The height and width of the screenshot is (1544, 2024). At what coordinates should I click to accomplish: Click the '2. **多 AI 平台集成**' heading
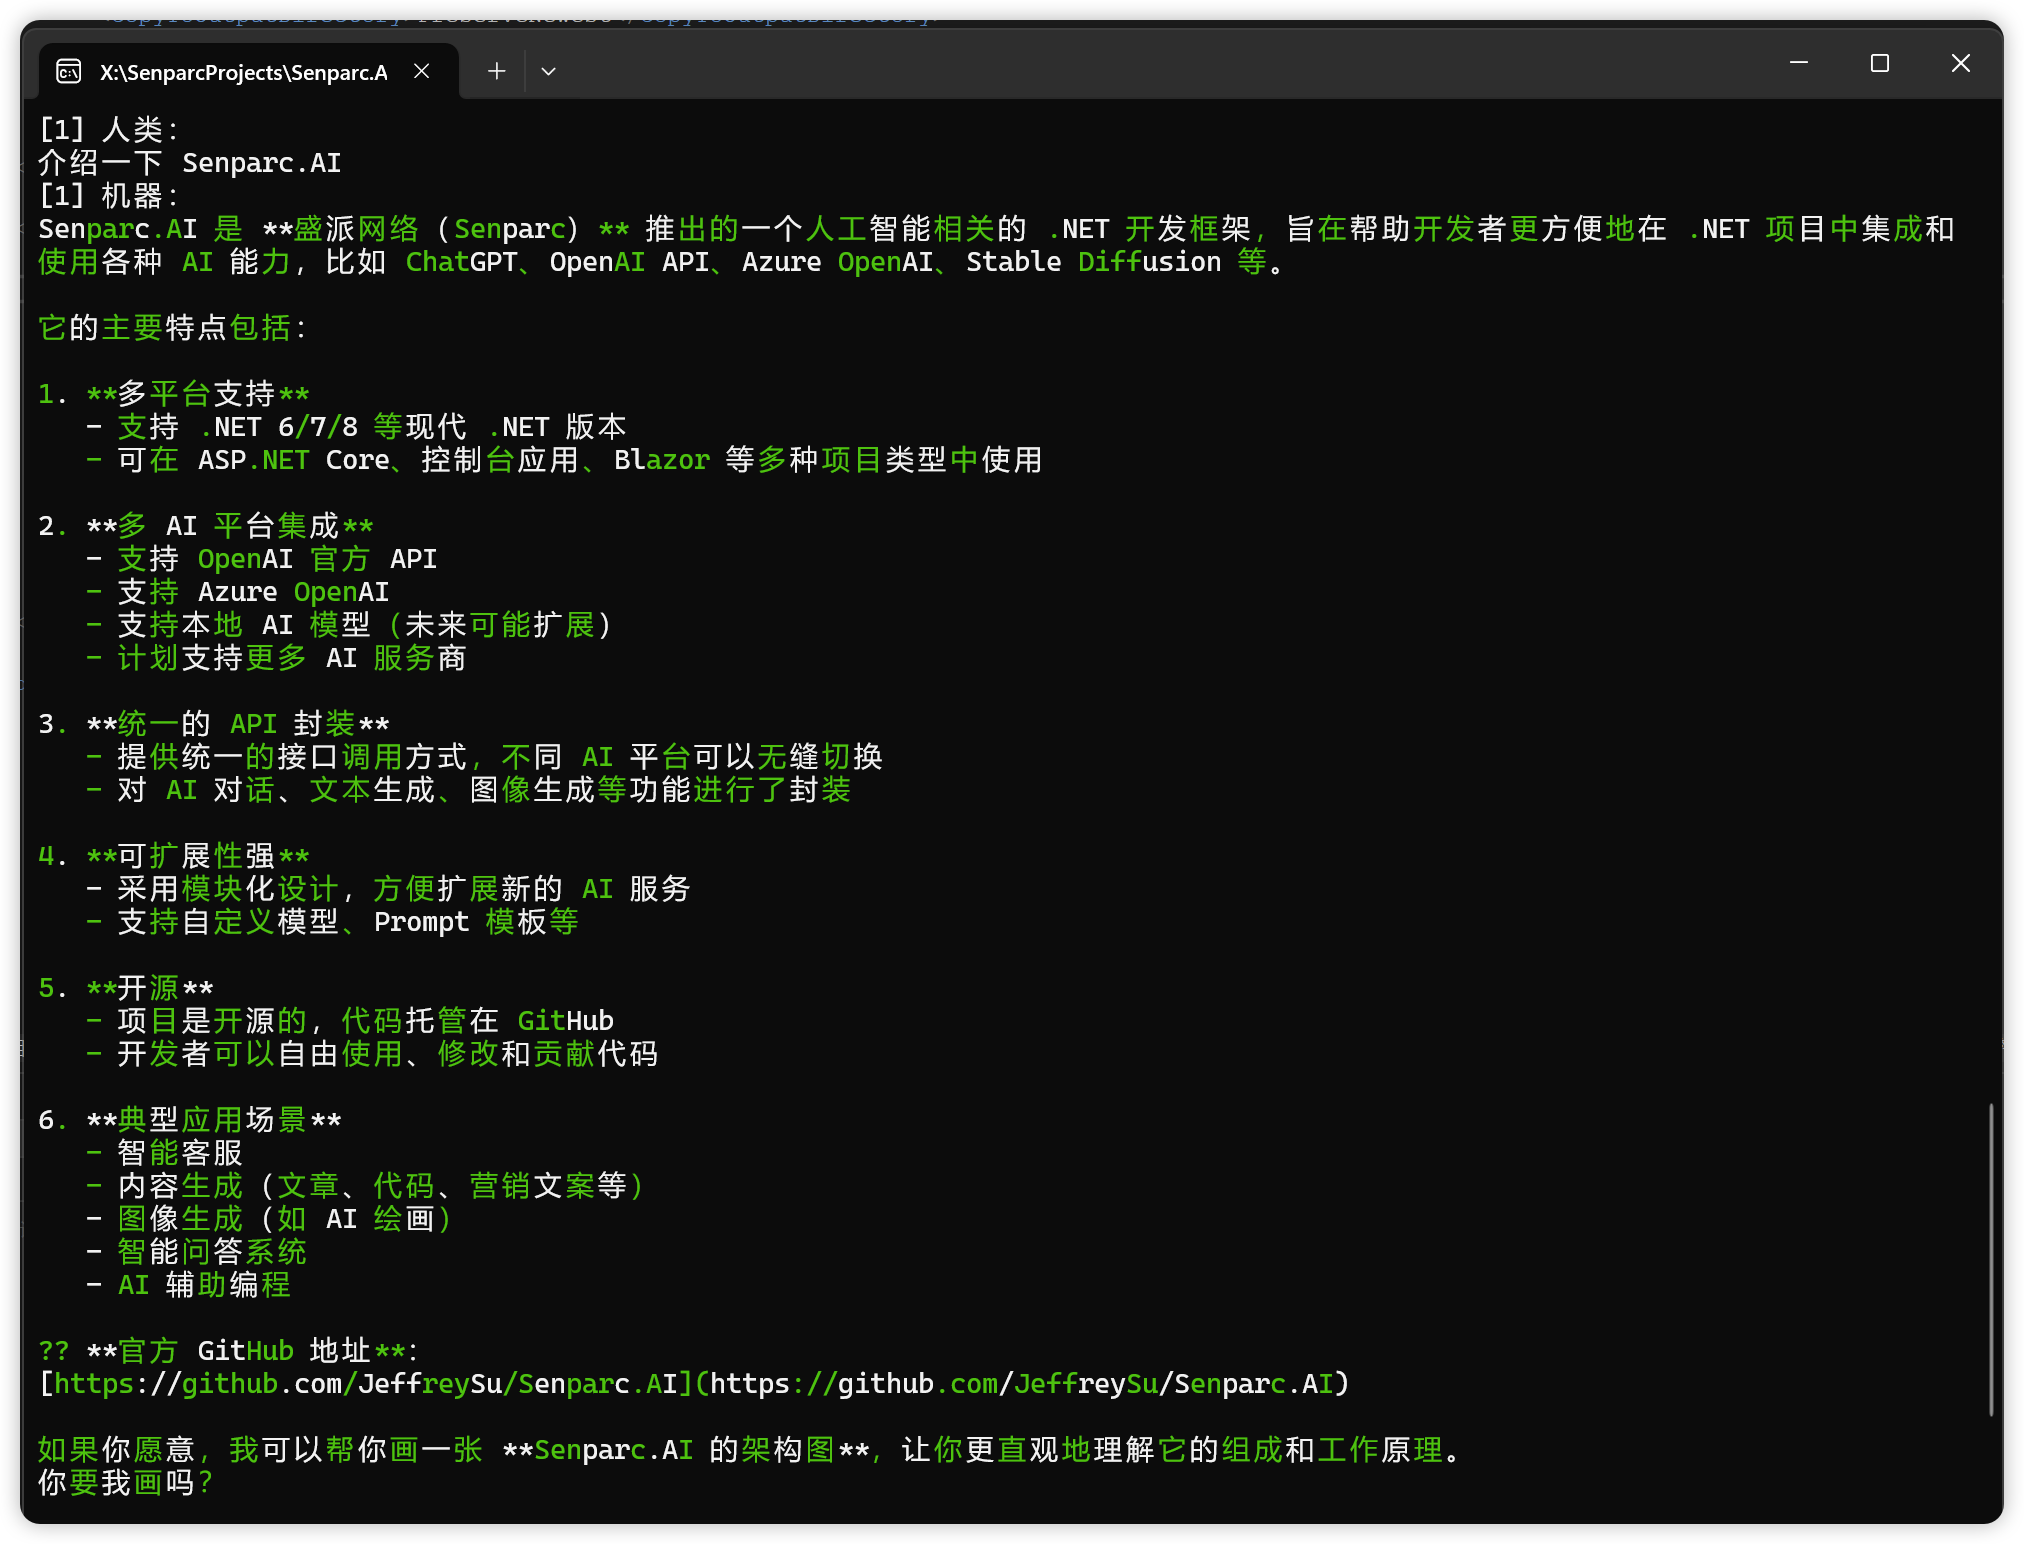click(x=206, y=526)
